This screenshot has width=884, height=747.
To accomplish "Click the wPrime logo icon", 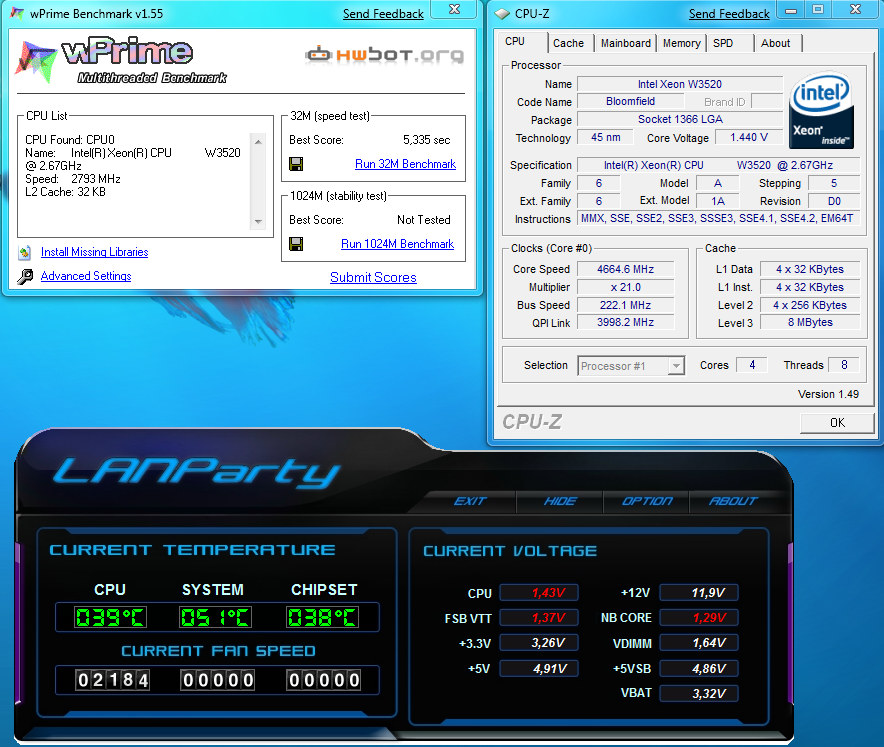I will [x=36, y=61].
